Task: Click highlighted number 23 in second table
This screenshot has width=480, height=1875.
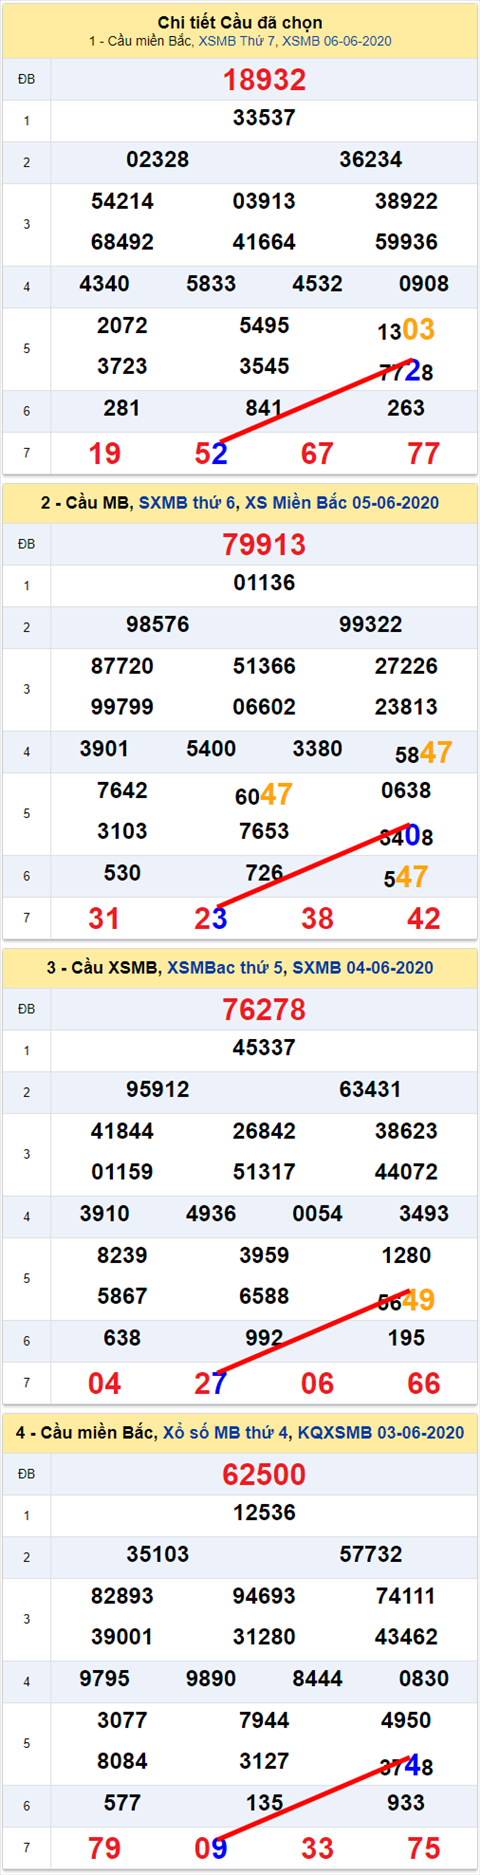Action: tap(211, 919)
